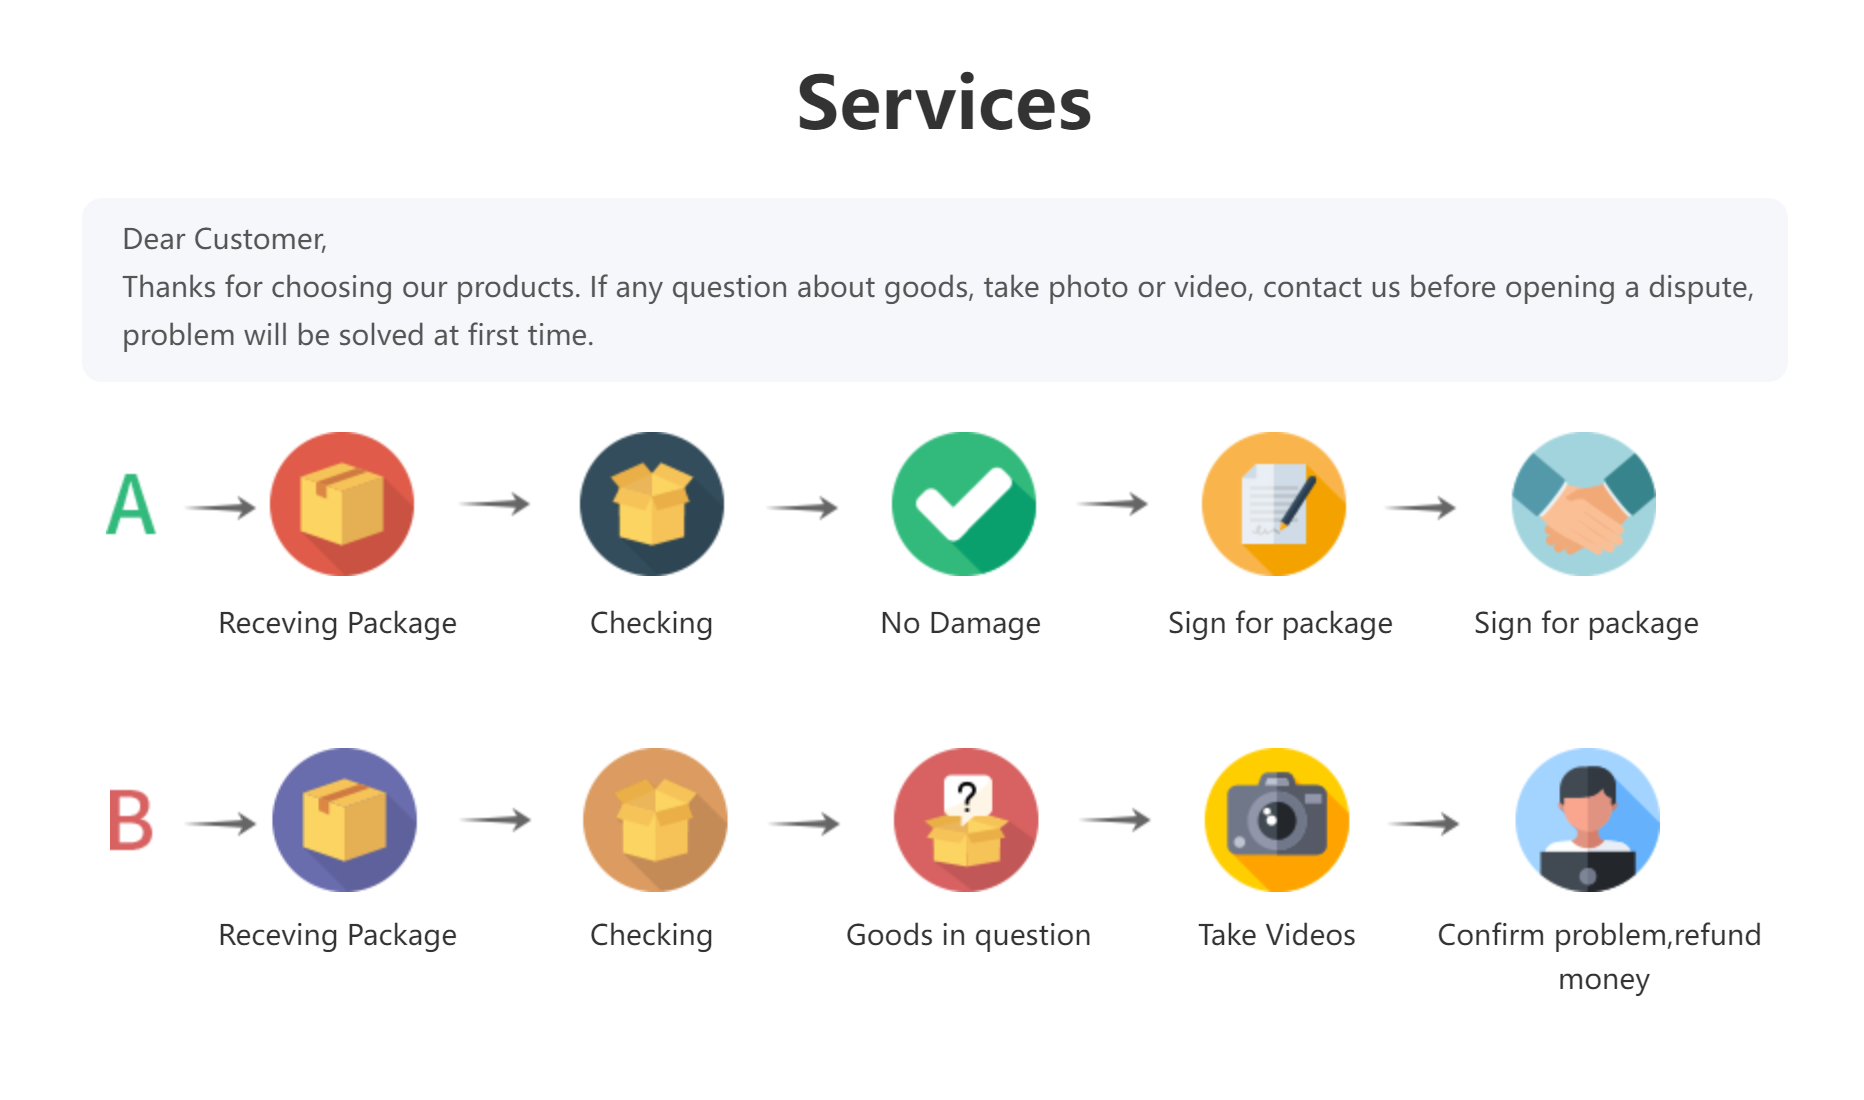Click the handshake icon in row A
The width and height of the screenshot is (1864, 1100).
1584,504
